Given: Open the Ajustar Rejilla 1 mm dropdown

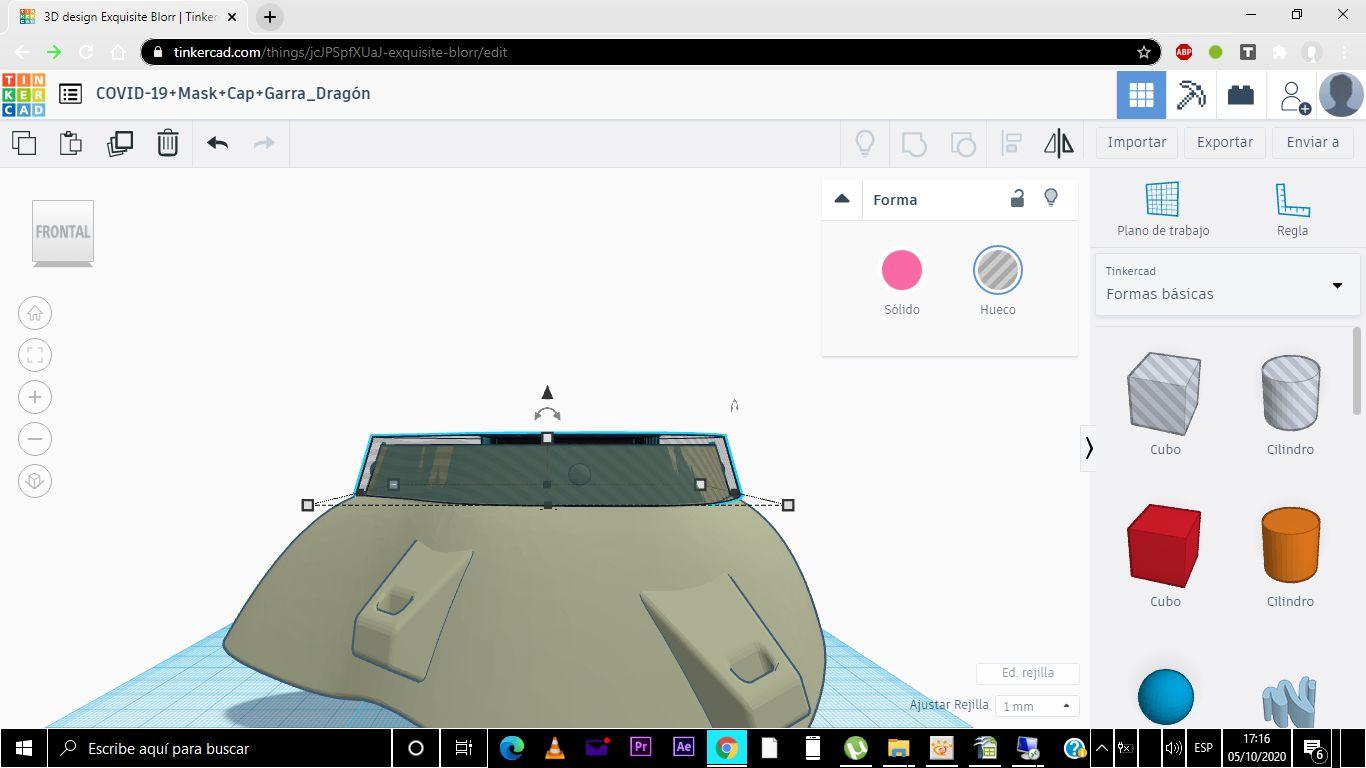Looking at the screenshot, I should [1037, 706].
